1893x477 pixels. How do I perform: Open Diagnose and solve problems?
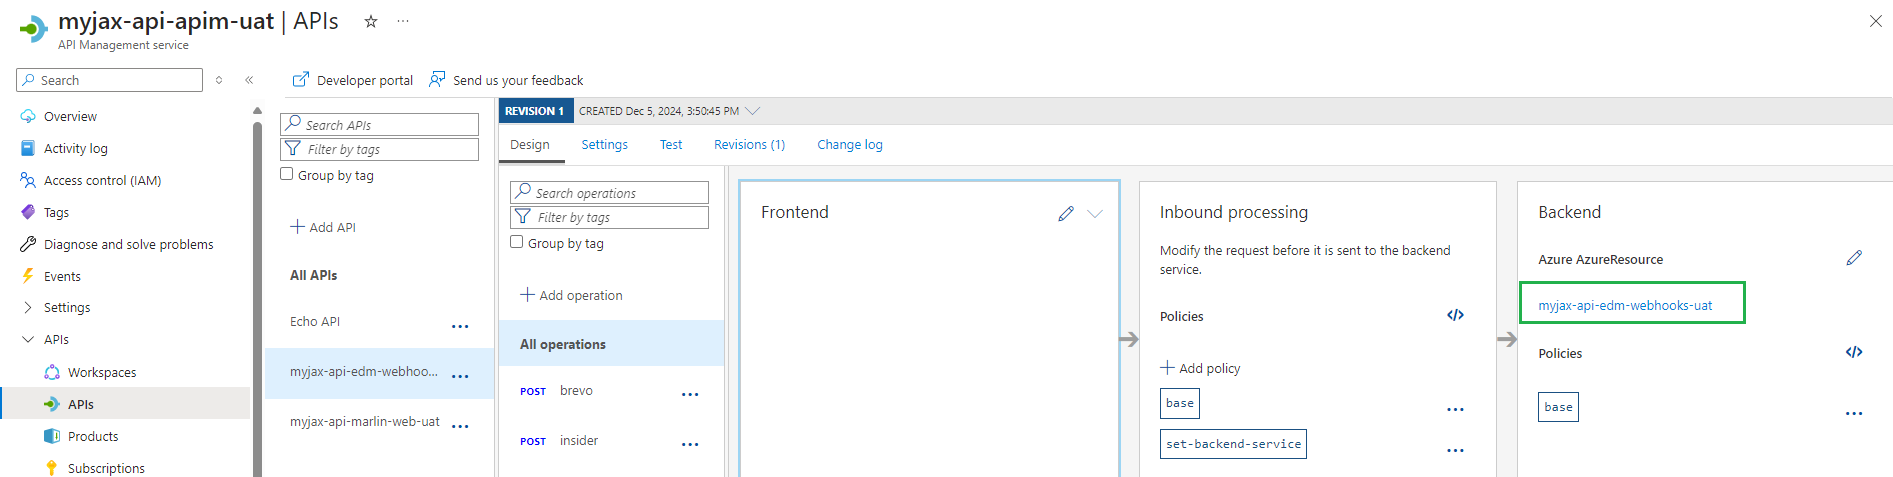(128, 244)
